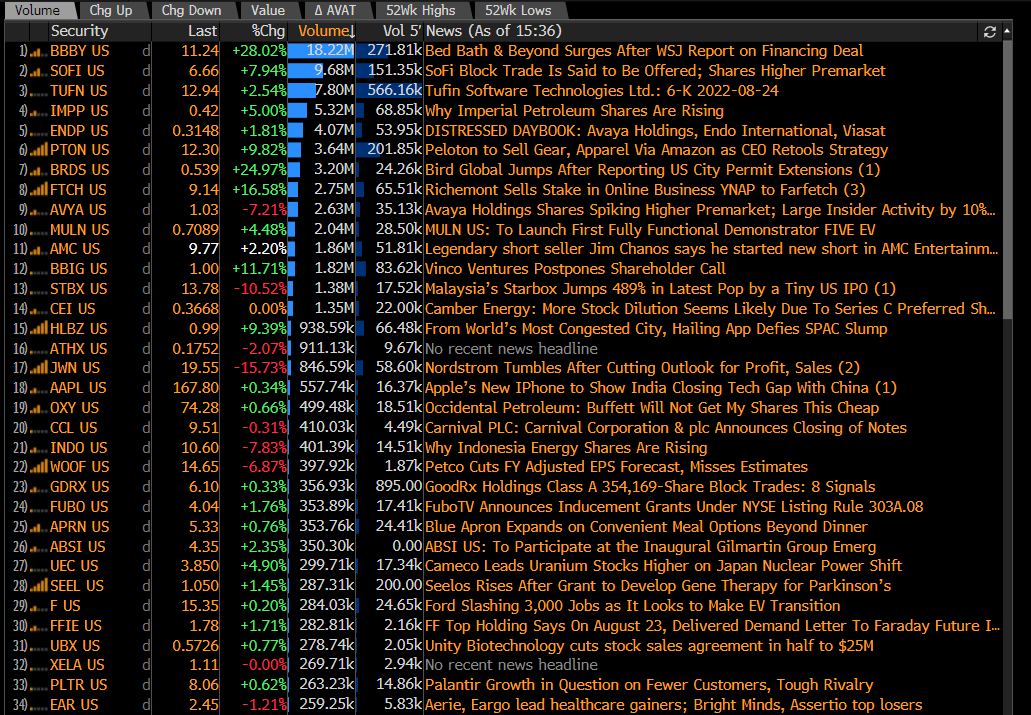Open the chart icon beside FTCH US
This screenshot has height=715, width=1031.
tap(39, 190)
